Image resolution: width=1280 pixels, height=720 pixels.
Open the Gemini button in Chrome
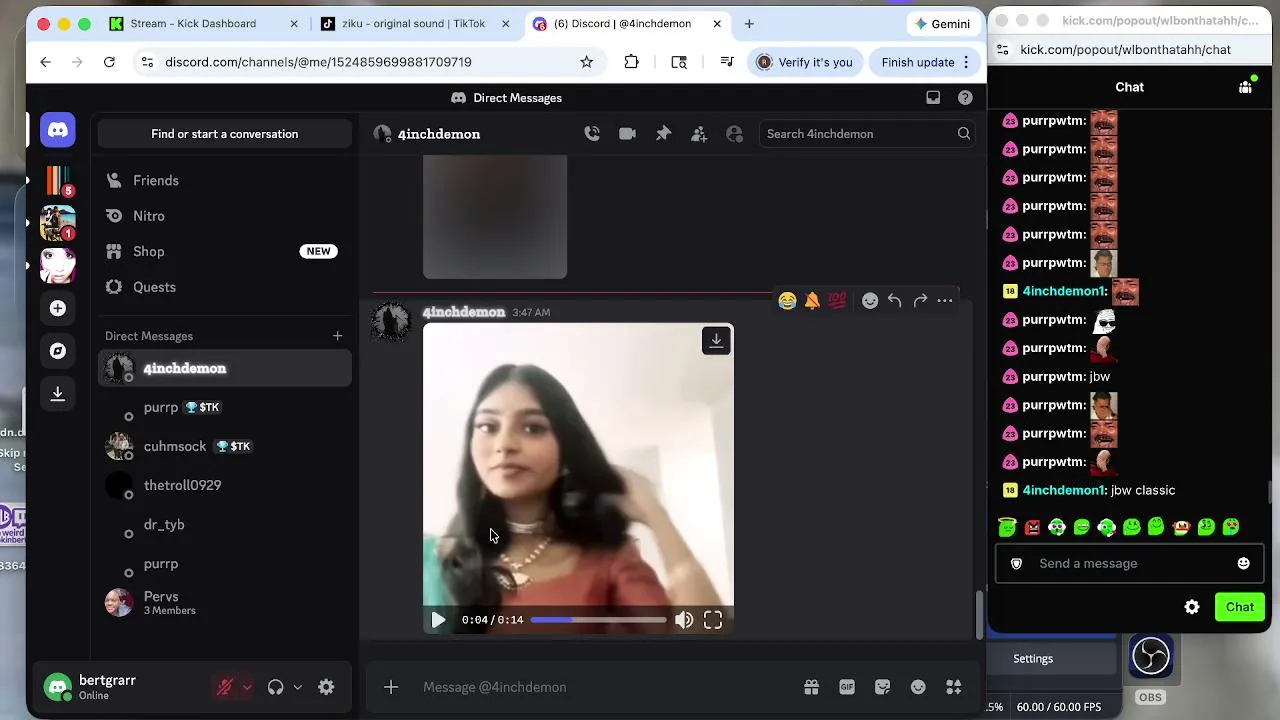pos(942,24)
